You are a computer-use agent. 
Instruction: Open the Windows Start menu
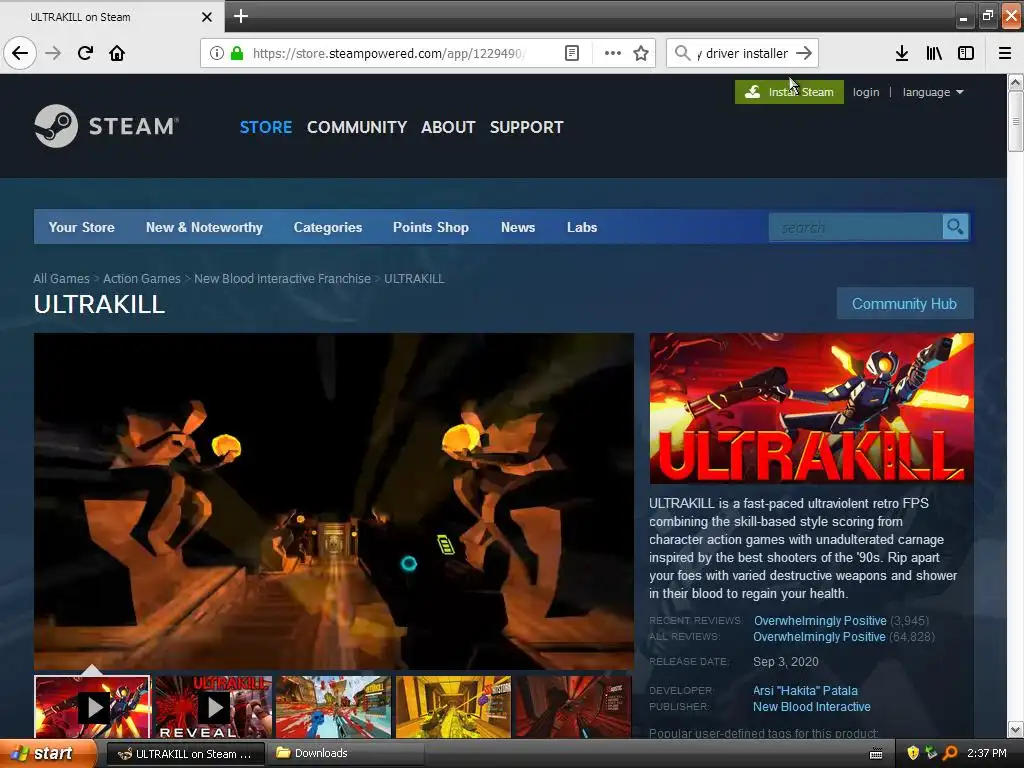pos(48,753)
